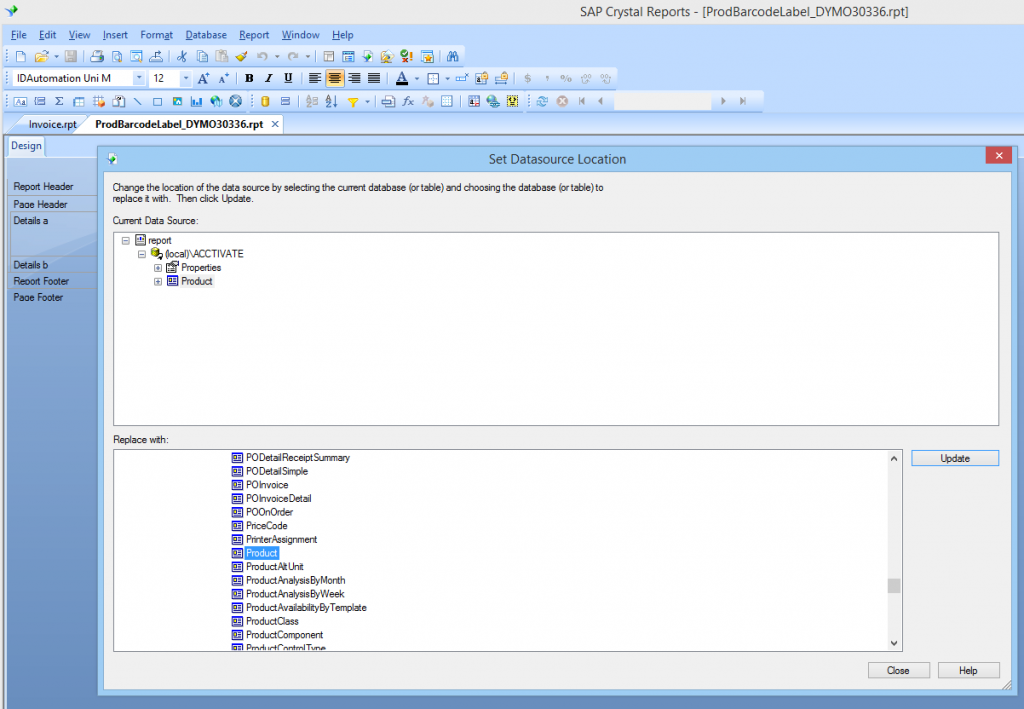The image size is (1024, 709).
Task: Open the Formula Workshop fx icon
Action: click(408, 101)
